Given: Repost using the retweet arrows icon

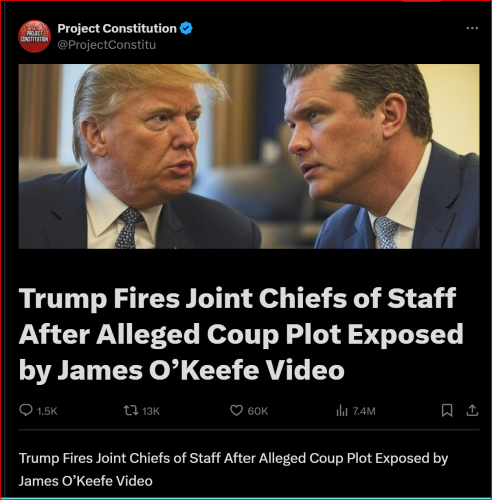Looking at the screenshot, I should tap(131, 410).
